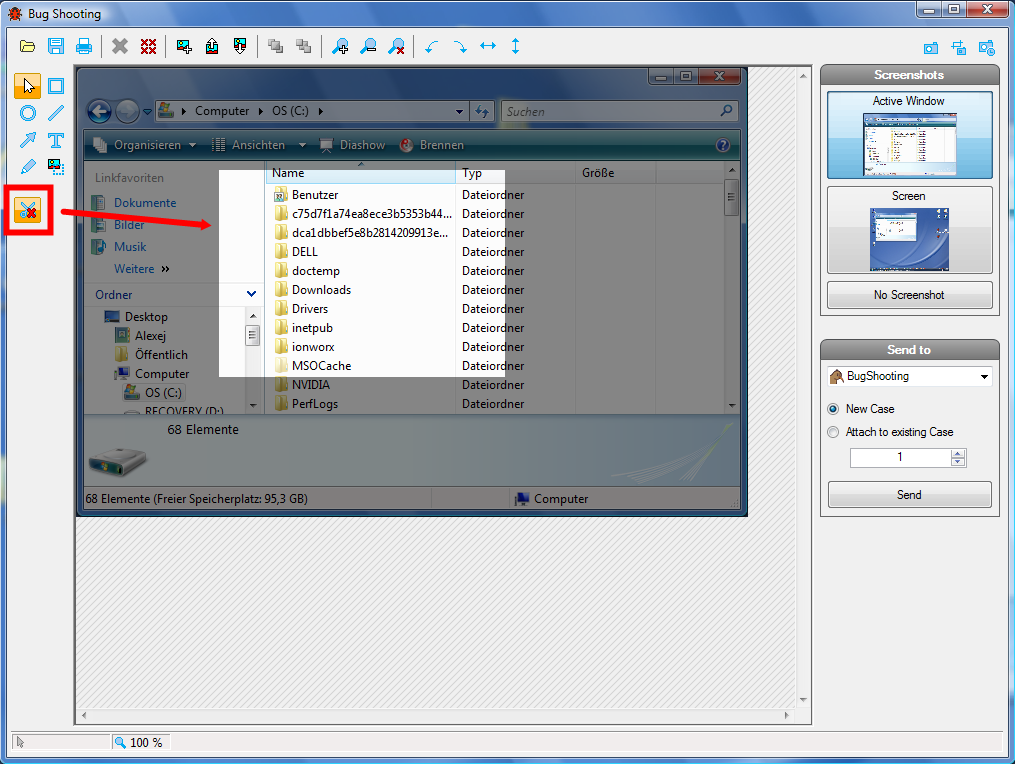Select the New Case radio button
Image resolution: width=1015 pixels, height=764 pixels.
(833, 409)
